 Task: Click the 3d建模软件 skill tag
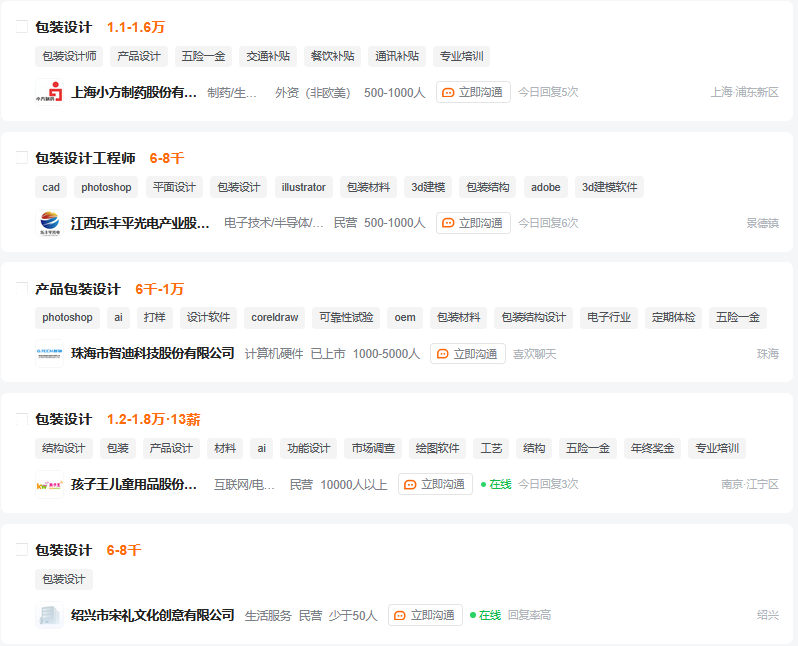pyautogui.click(x=609, y=187)
